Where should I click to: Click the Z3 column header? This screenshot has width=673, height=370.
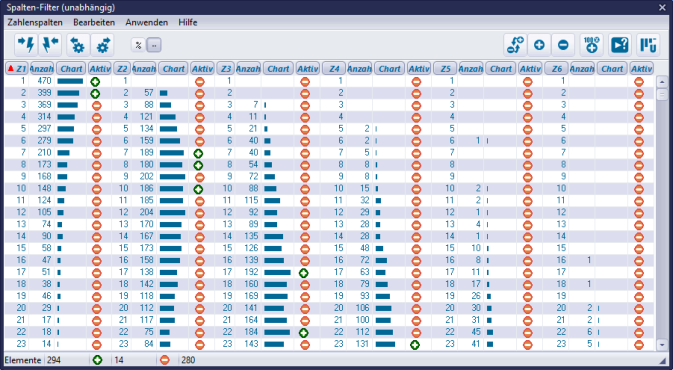pyautogui.click(x=226, y=69)
